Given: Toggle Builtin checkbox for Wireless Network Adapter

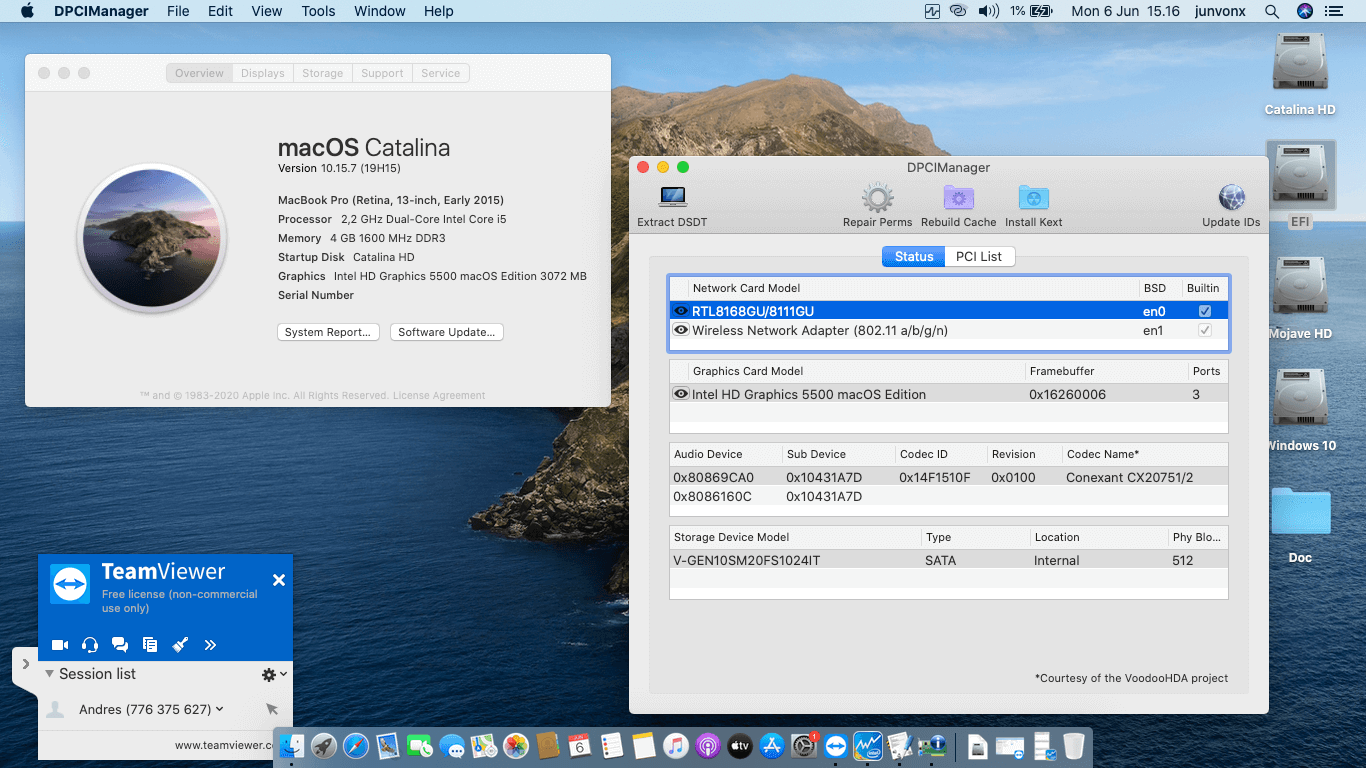Looking at the screenshot, I should 1205,330.
